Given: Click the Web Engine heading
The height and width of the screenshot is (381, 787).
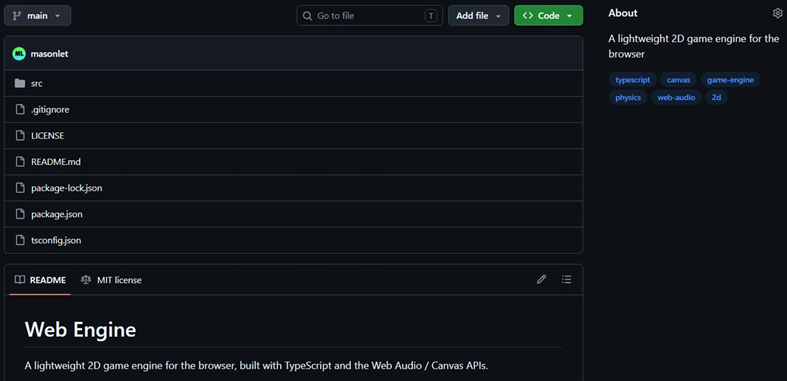Looking at the screenshot, I should coord(80,329).
